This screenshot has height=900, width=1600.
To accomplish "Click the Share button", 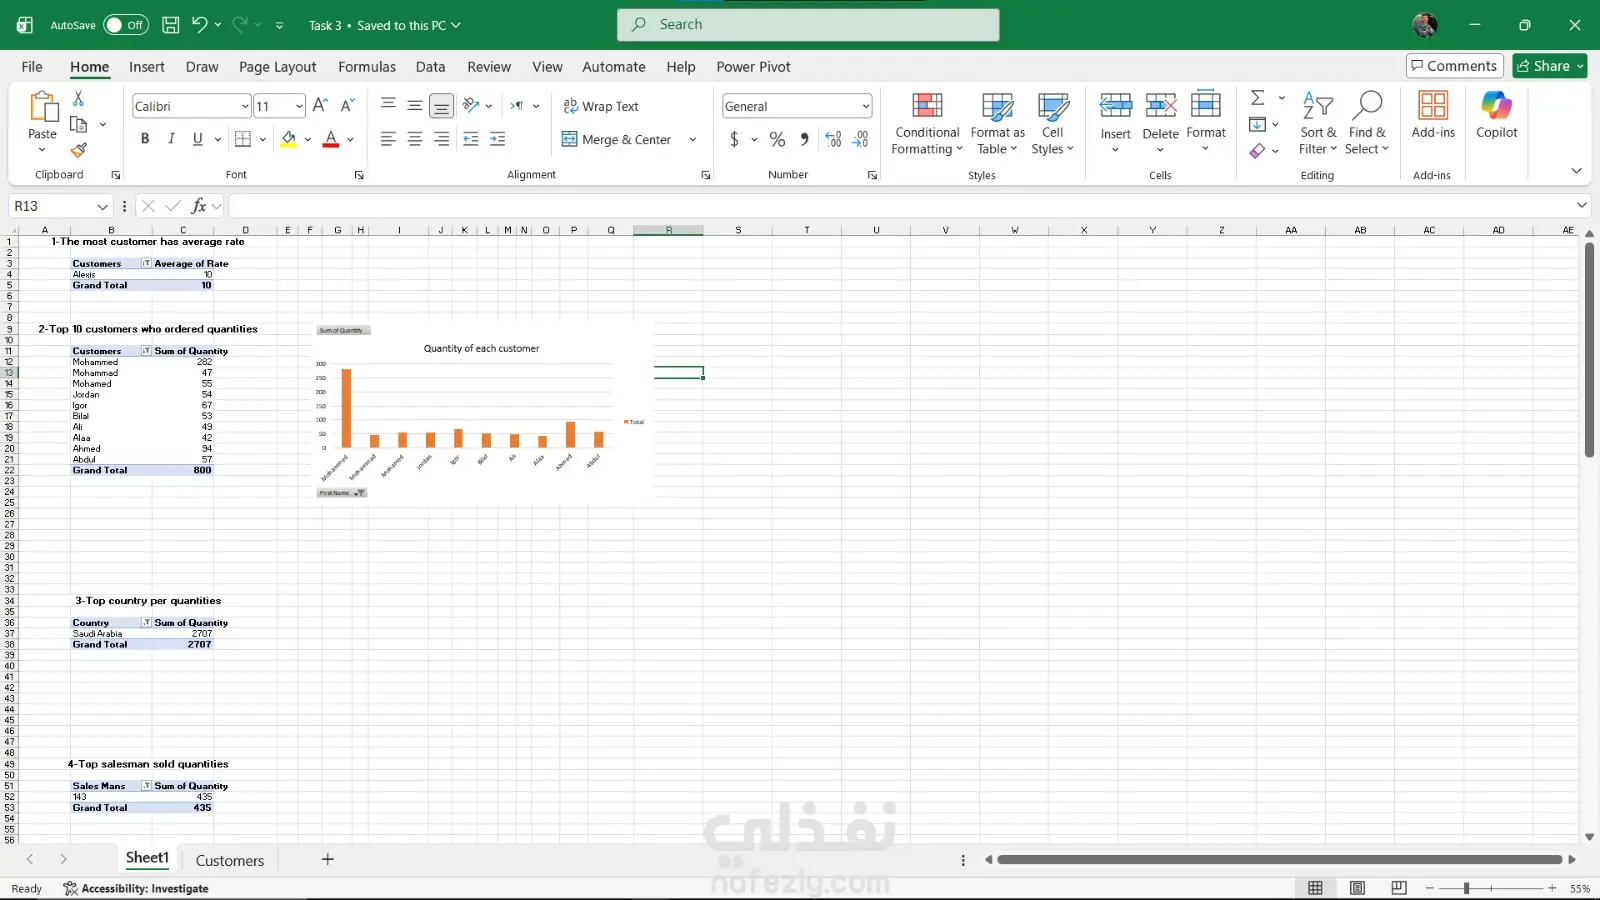I will pyautogui.click(x=1550, y=66).
